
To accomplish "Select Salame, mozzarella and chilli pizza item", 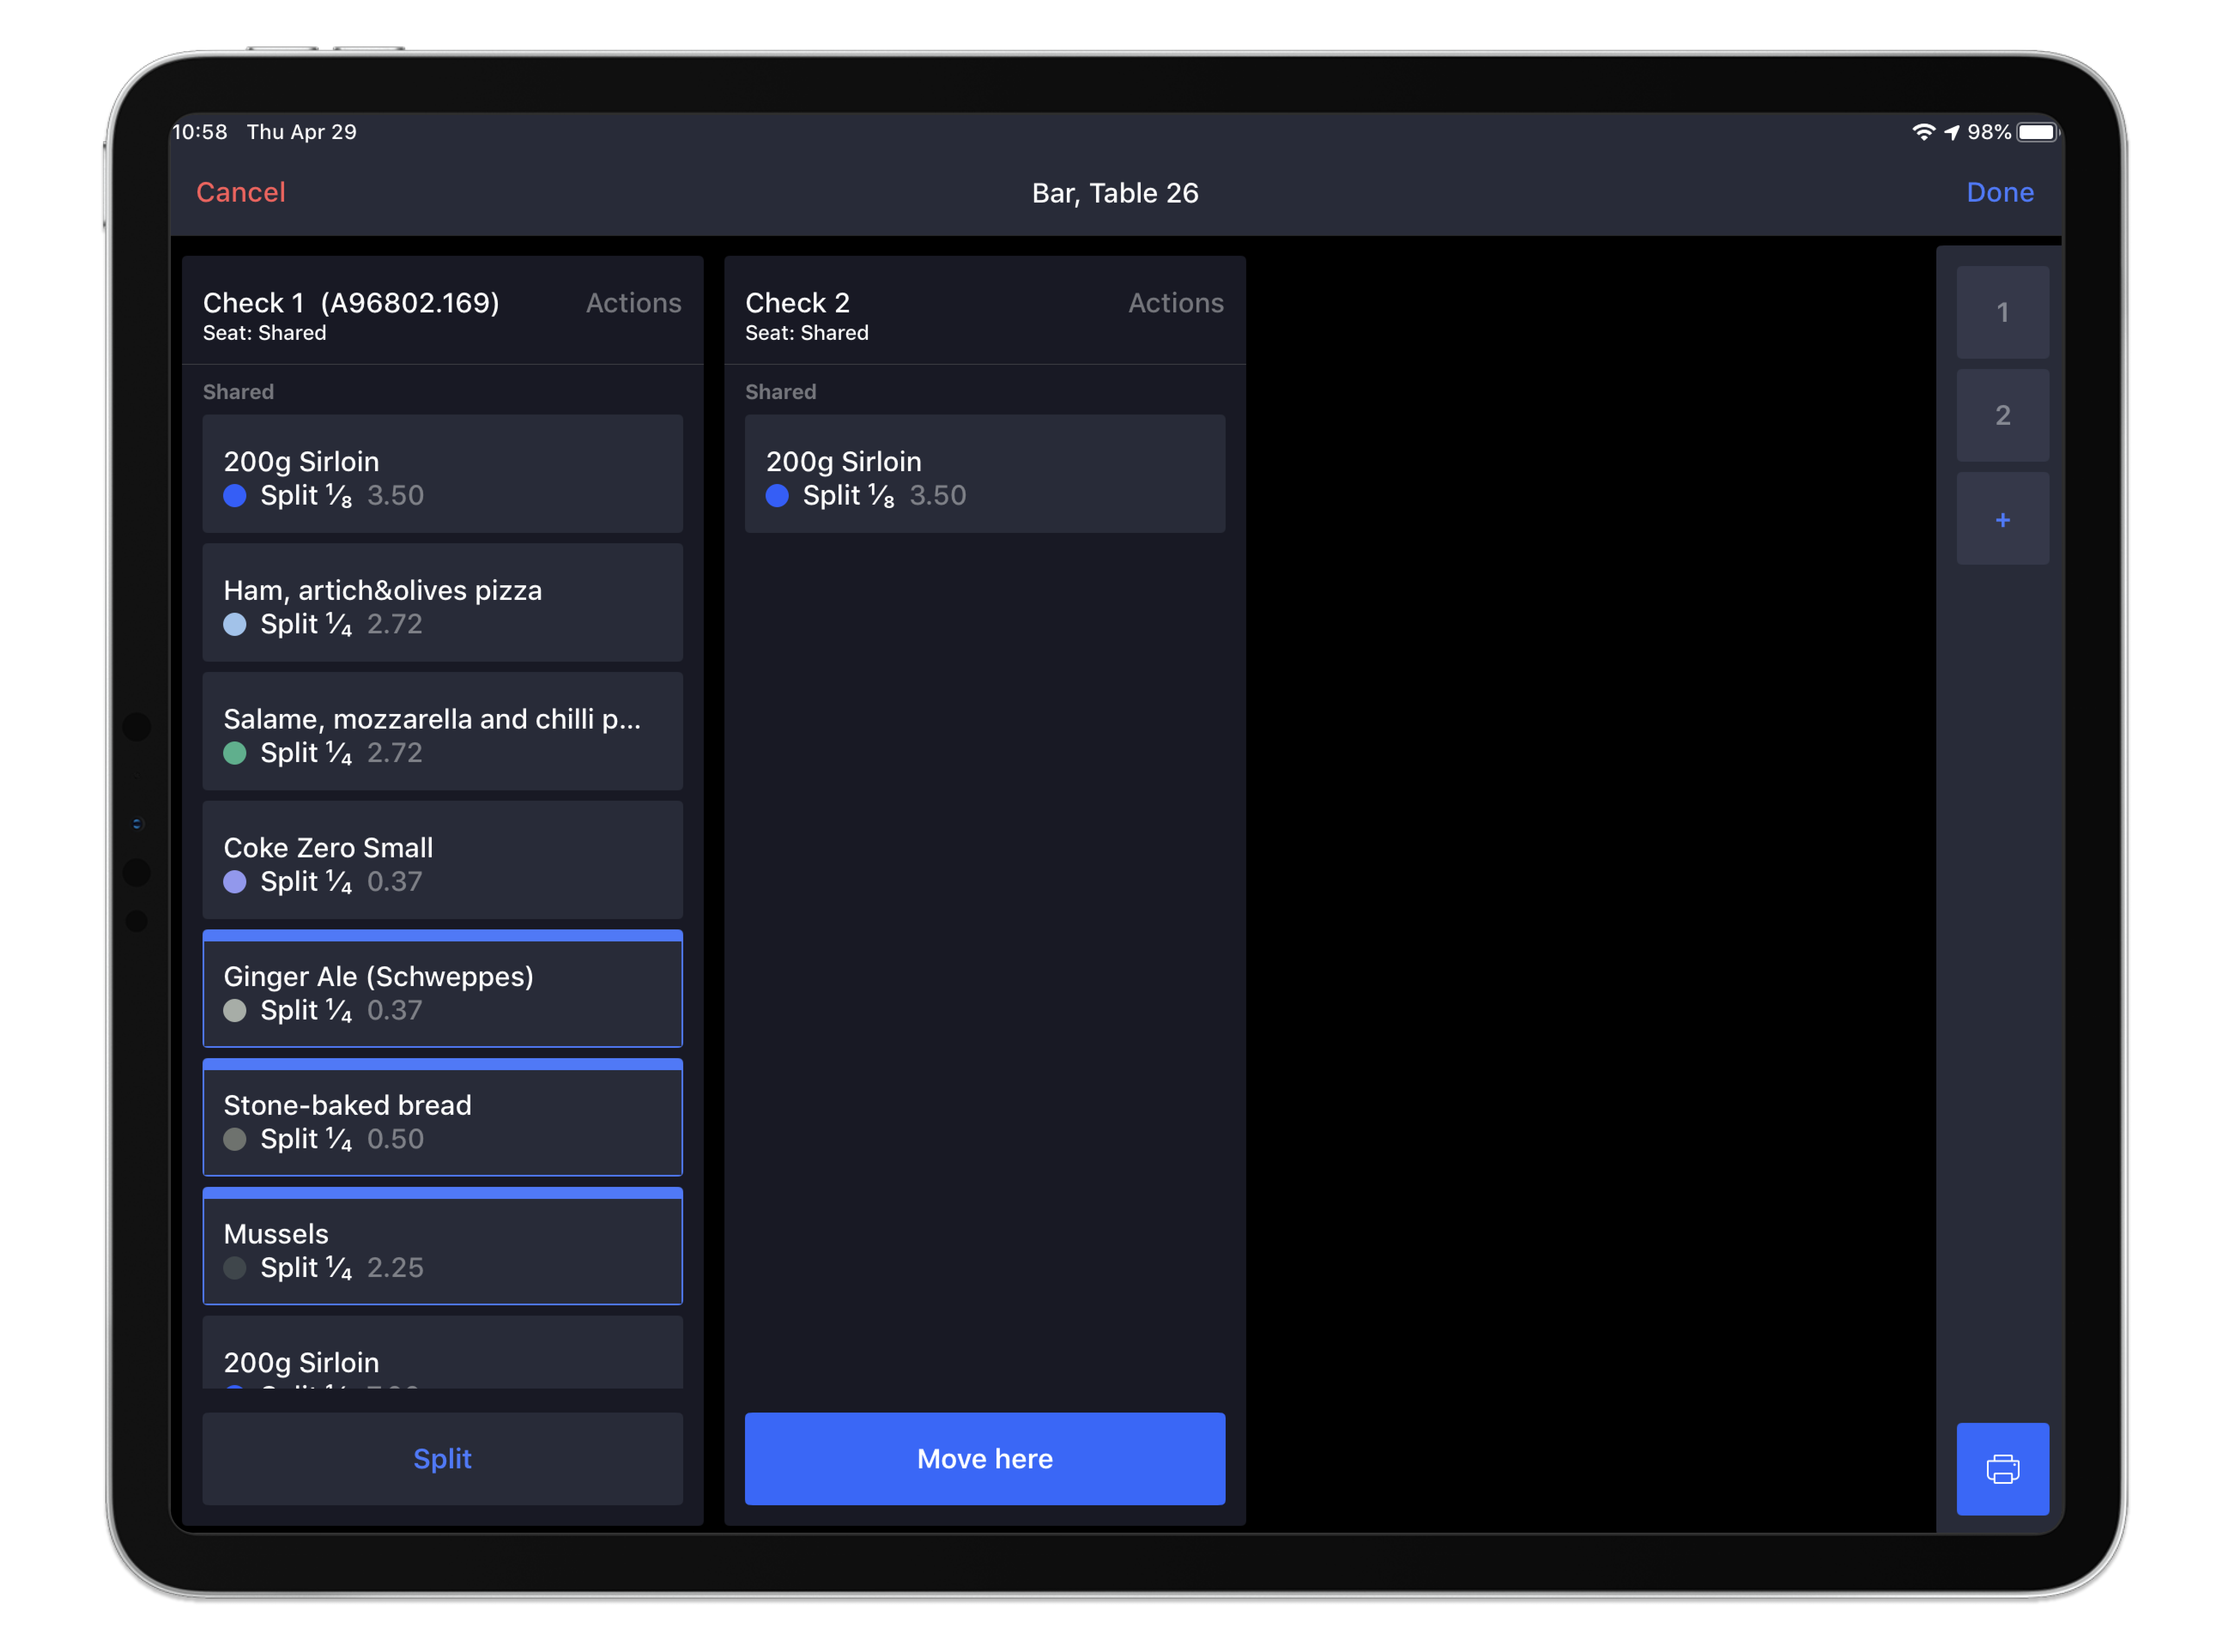I will (442, 731).
